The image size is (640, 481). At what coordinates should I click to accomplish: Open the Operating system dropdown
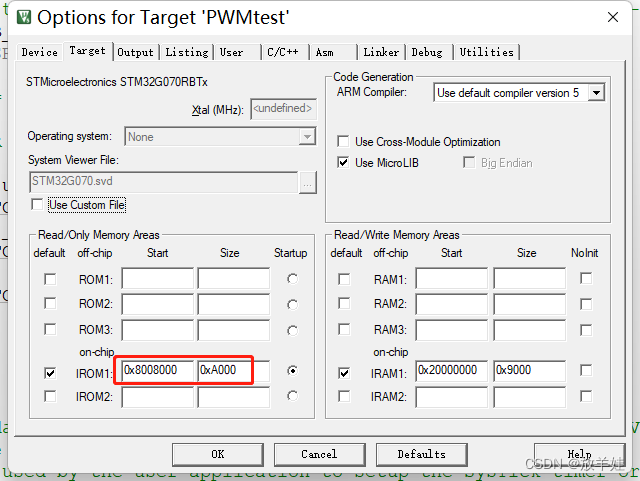coord(220,136)
